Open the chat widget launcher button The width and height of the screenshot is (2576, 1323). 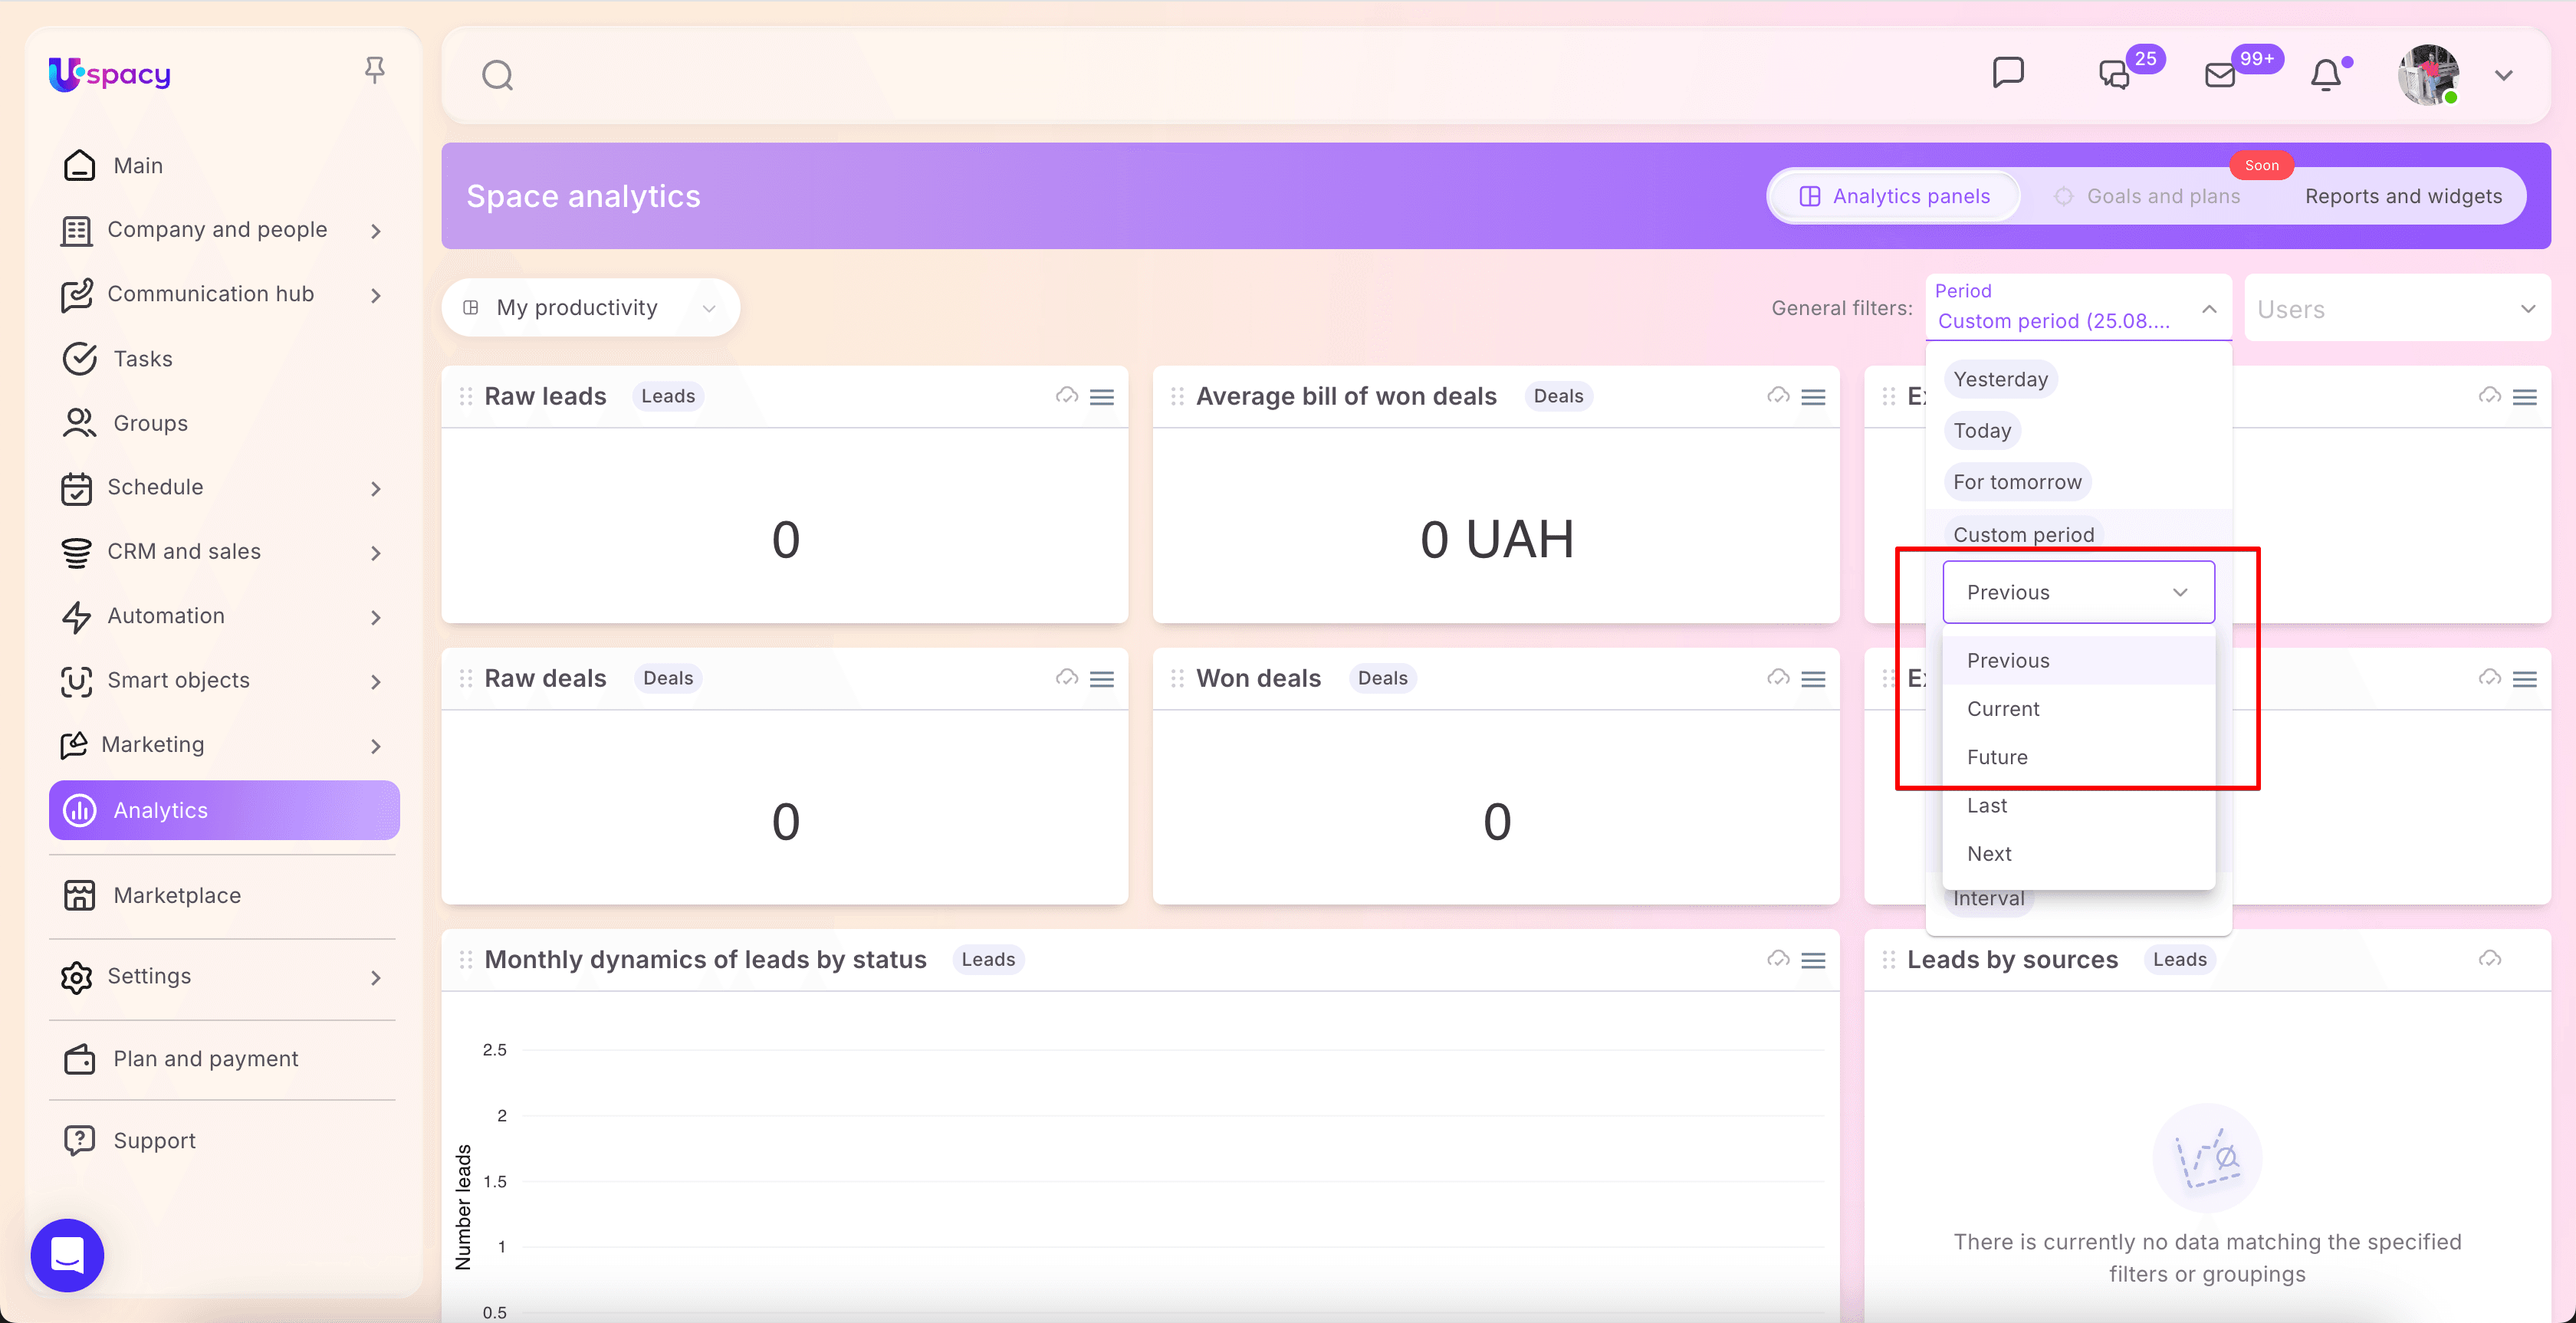click(67, 1255)
